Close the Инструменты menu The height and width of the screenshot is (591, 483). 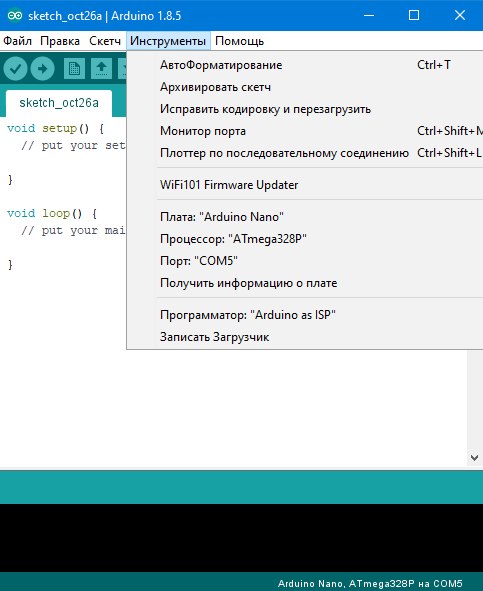168,41
